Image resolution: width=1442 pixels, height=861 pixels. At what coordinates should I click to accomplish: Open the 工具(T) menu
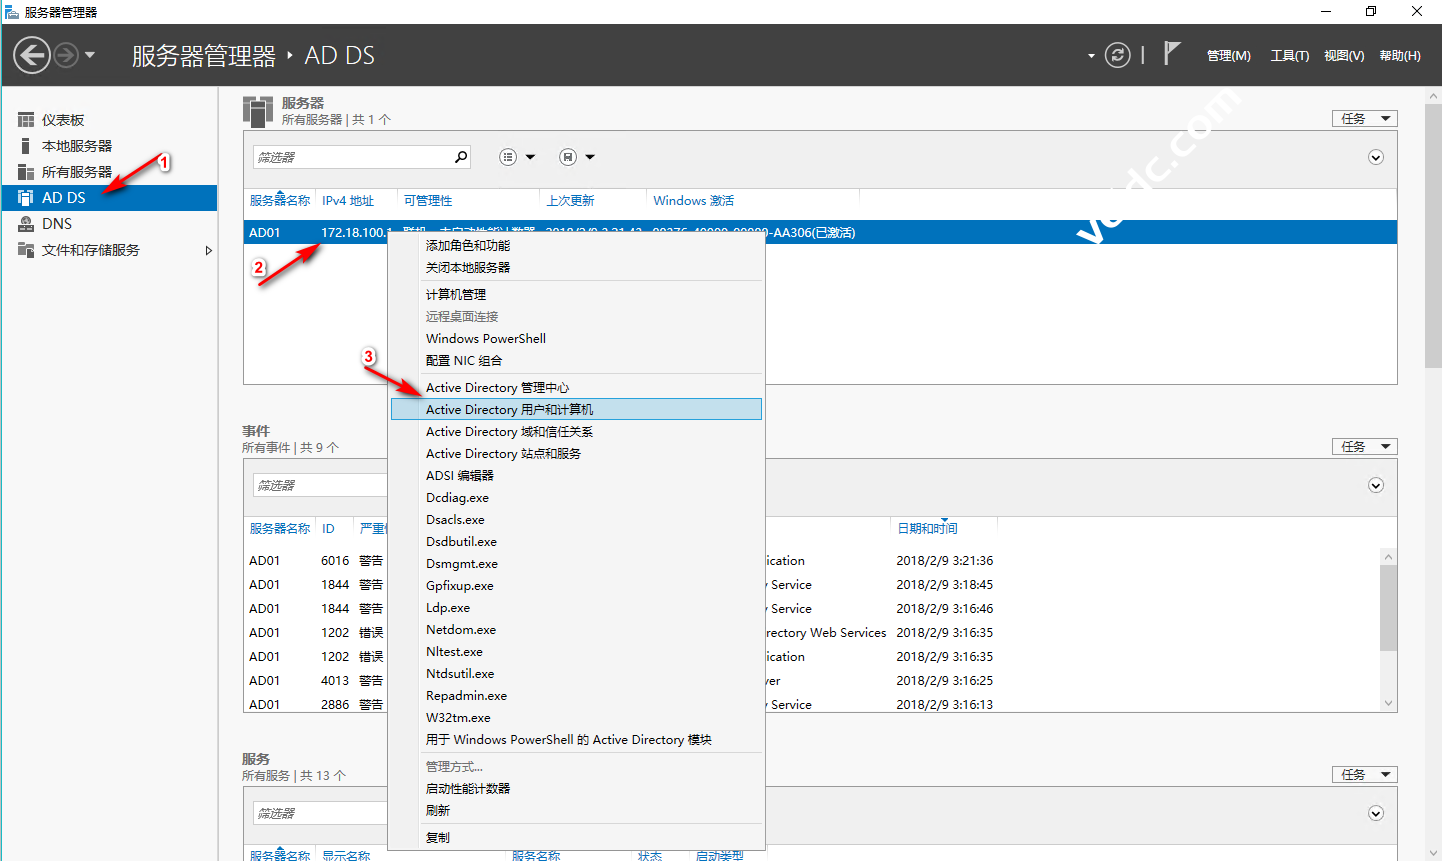point(1289,56)
